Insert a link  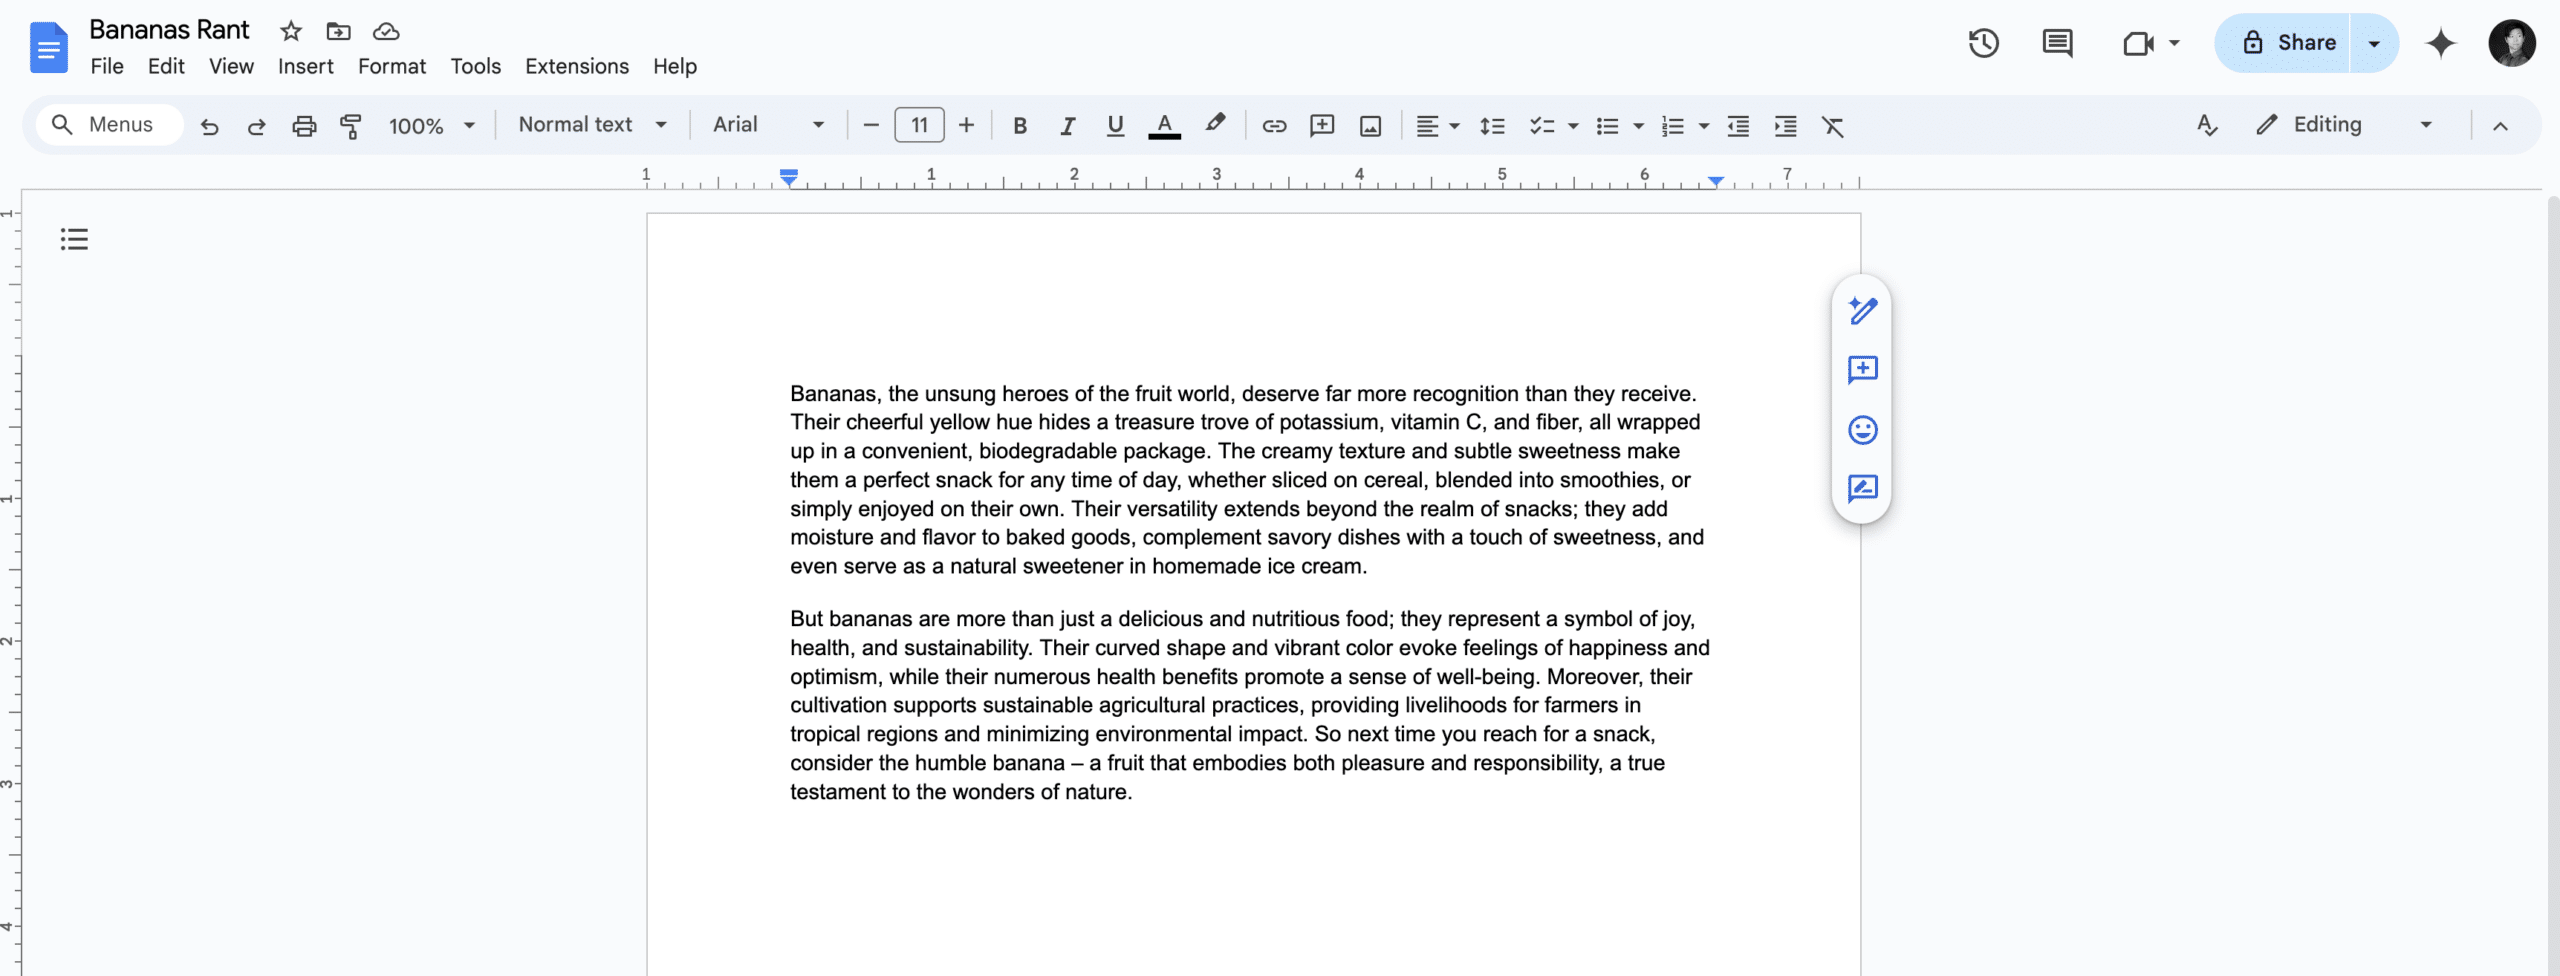1274,126
